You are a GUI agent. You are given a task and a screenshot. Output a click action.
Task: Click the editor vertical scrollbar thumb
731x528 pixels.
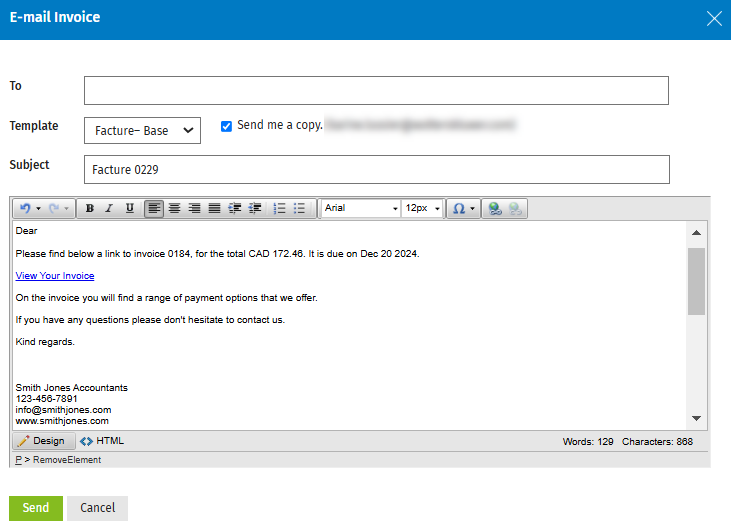click(697, 281)
